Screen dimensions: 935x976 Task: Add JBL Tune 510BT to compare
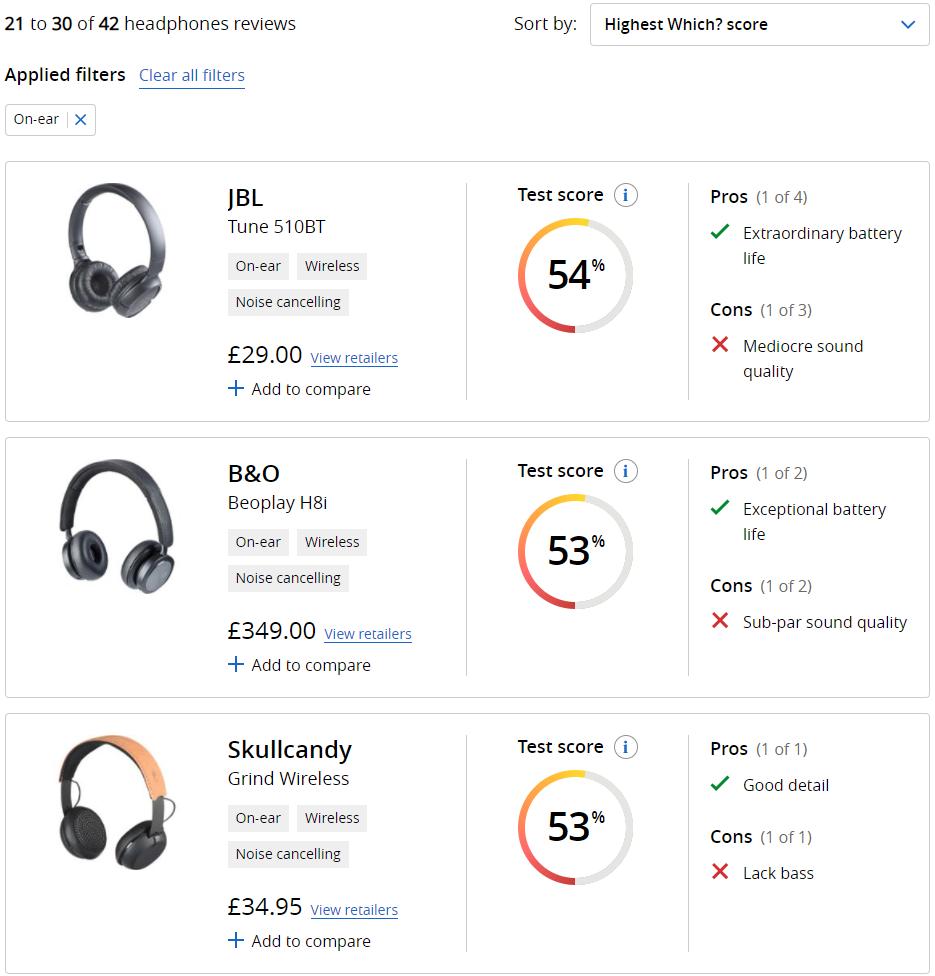(299, 389)
